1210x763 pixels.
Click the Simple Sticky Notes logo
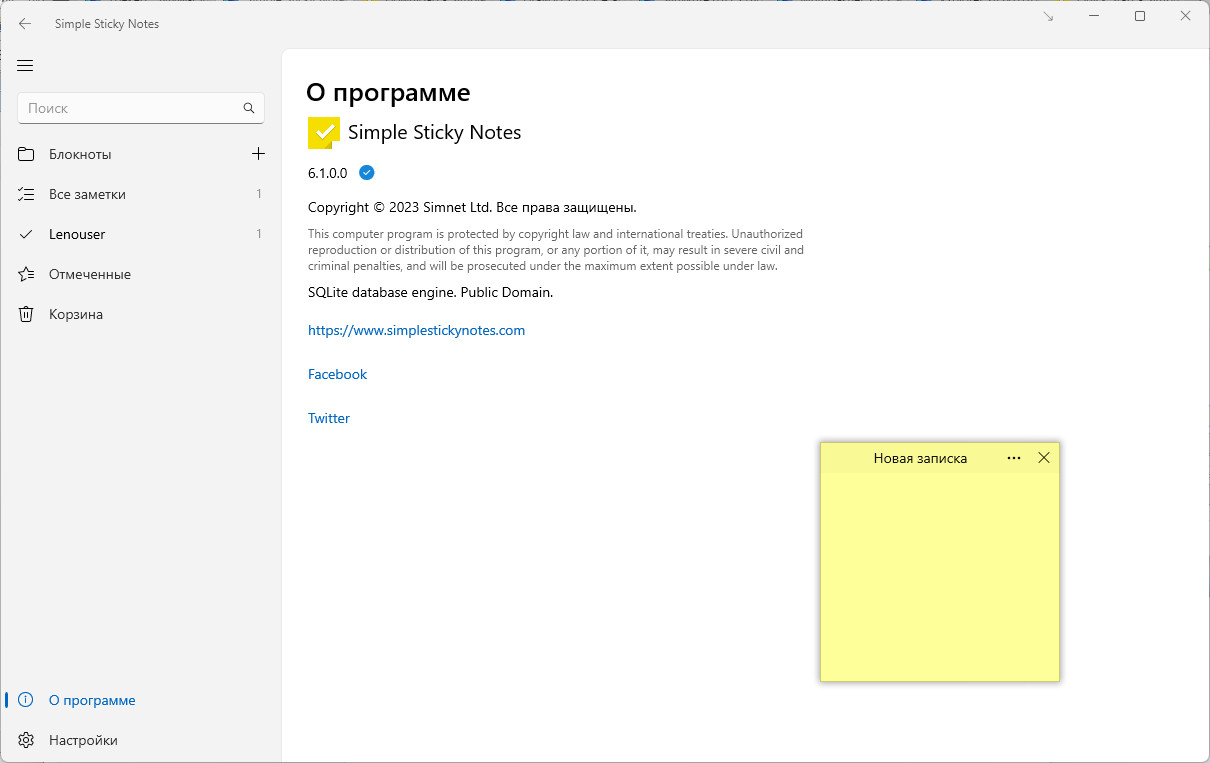(x=324, y=132)
